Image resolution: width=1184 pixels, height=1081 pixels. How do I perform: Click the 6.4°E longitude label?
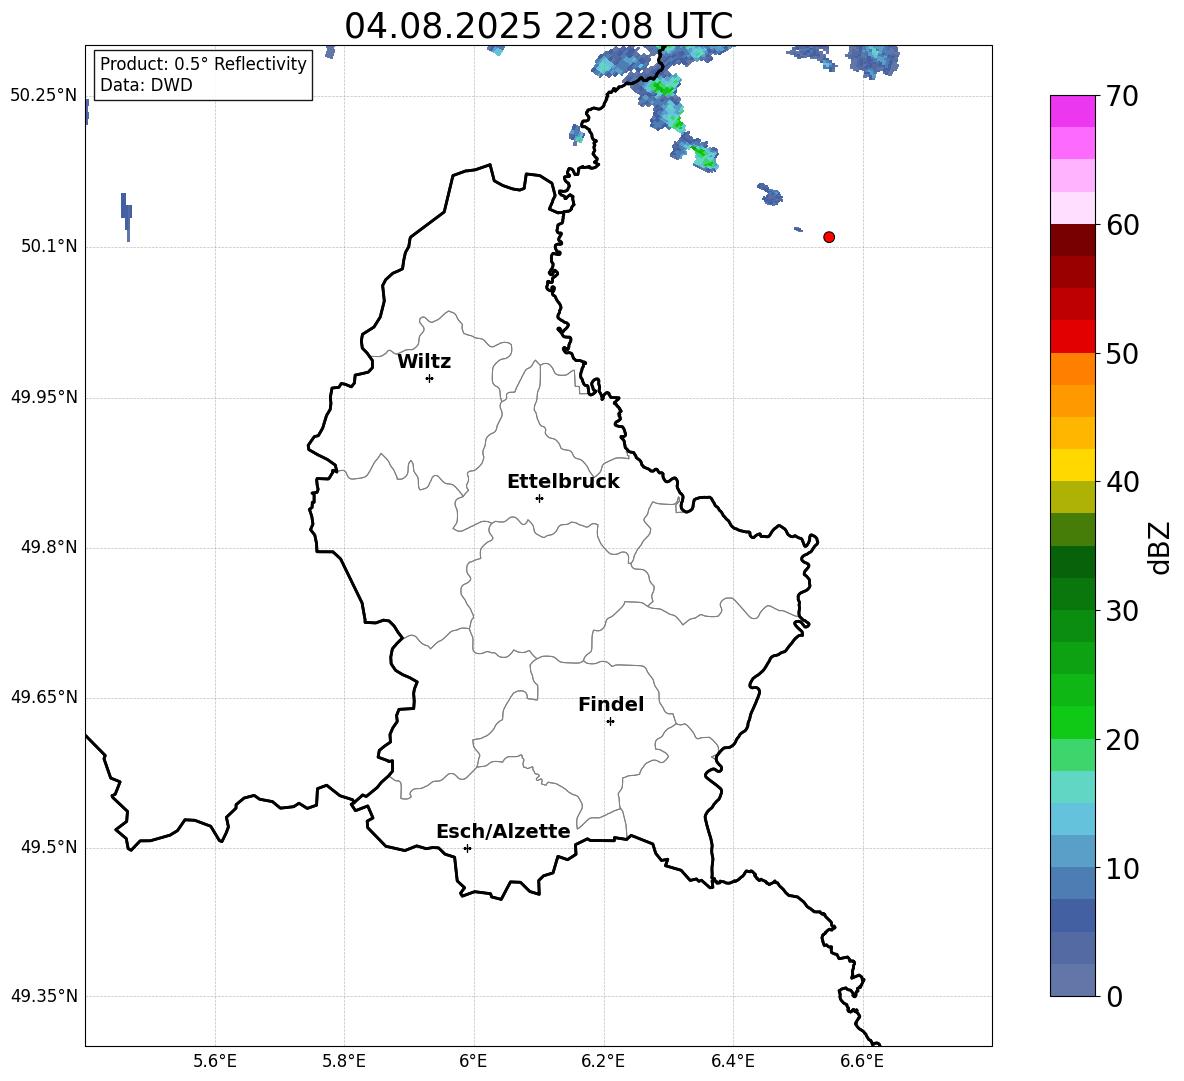[732, 1061]
